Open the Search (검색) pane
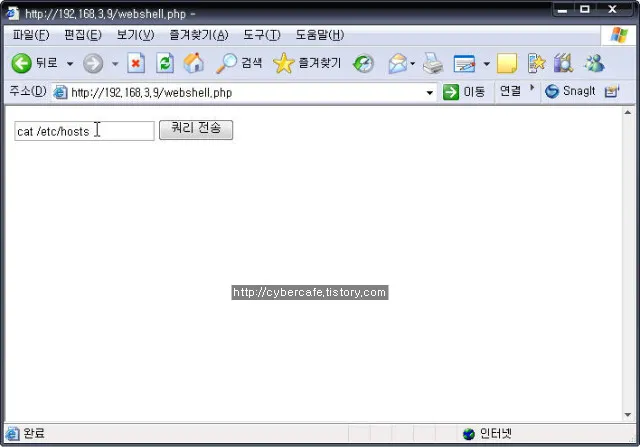This screenshot has width=640, height=447. (x=240, y=63)
